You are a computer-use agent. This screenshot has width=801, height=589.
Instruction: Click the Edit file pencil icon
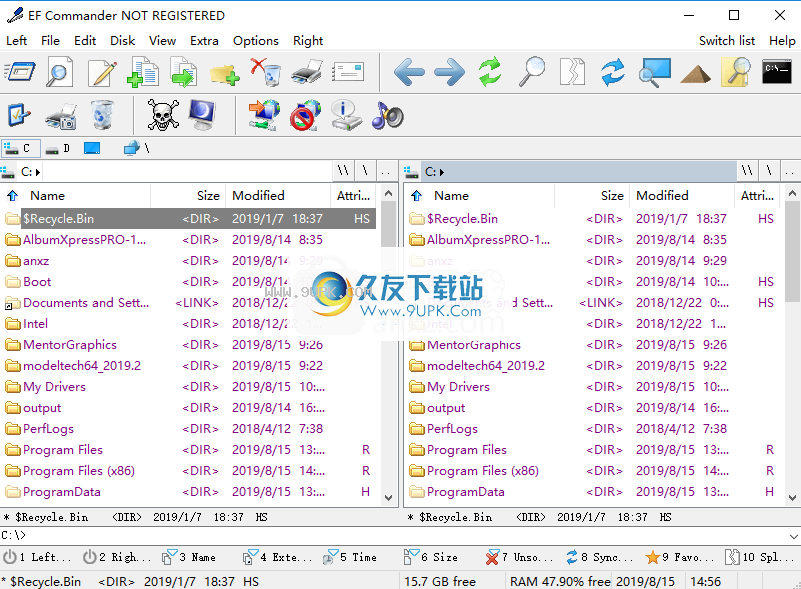102,72
